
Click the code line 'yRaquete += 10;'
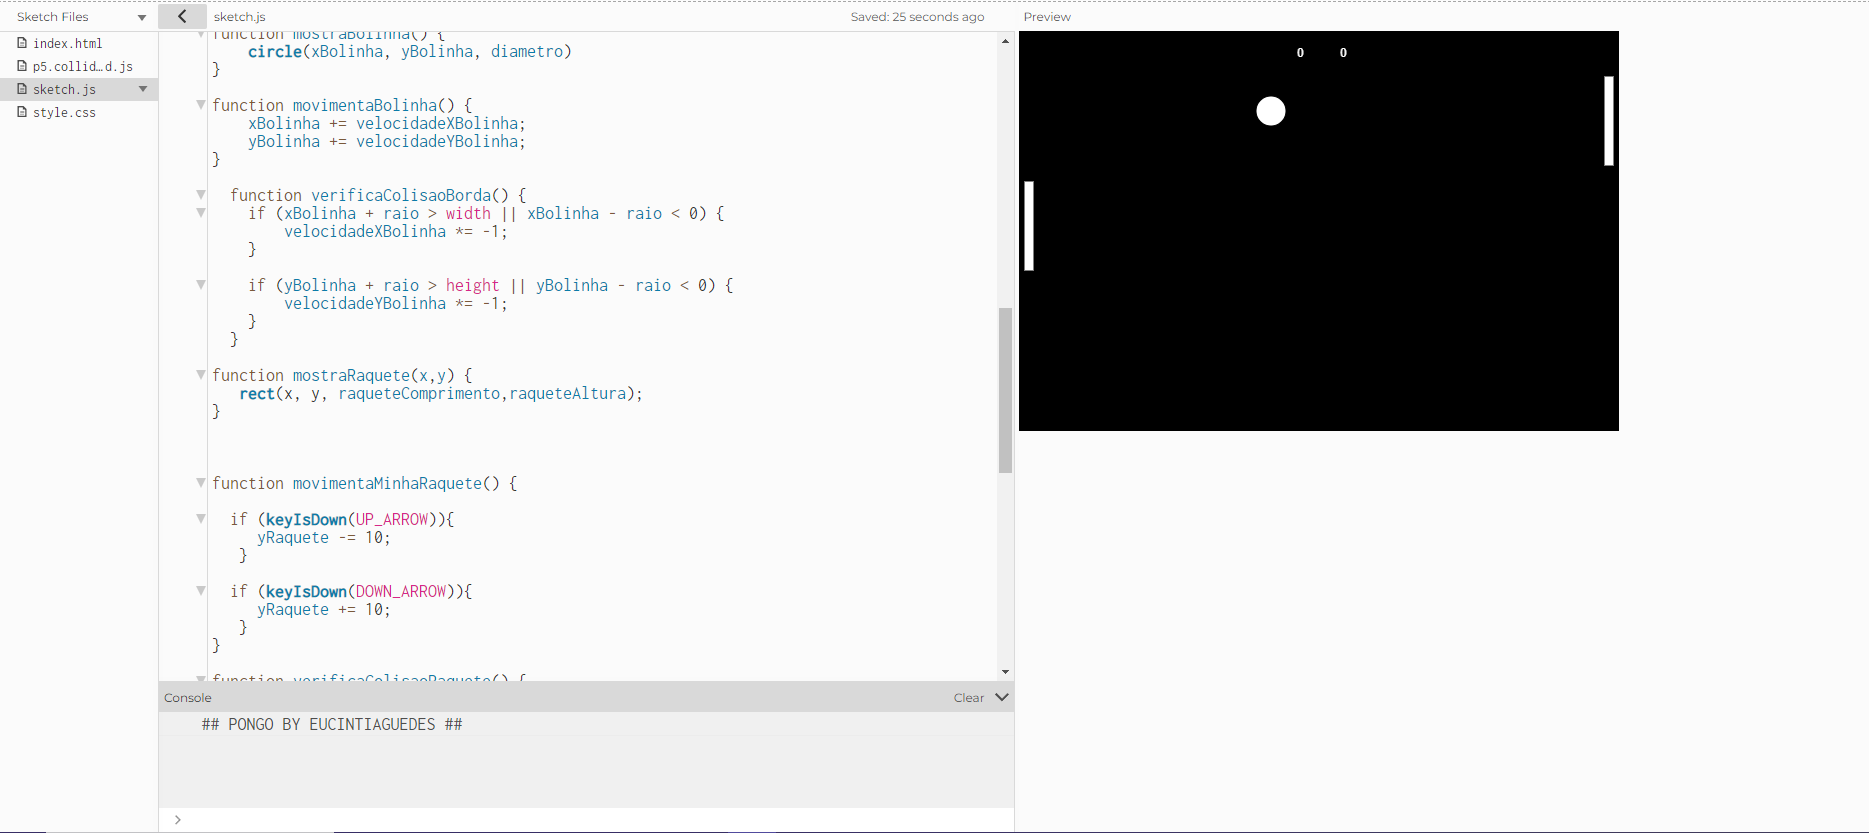point(324,609)
